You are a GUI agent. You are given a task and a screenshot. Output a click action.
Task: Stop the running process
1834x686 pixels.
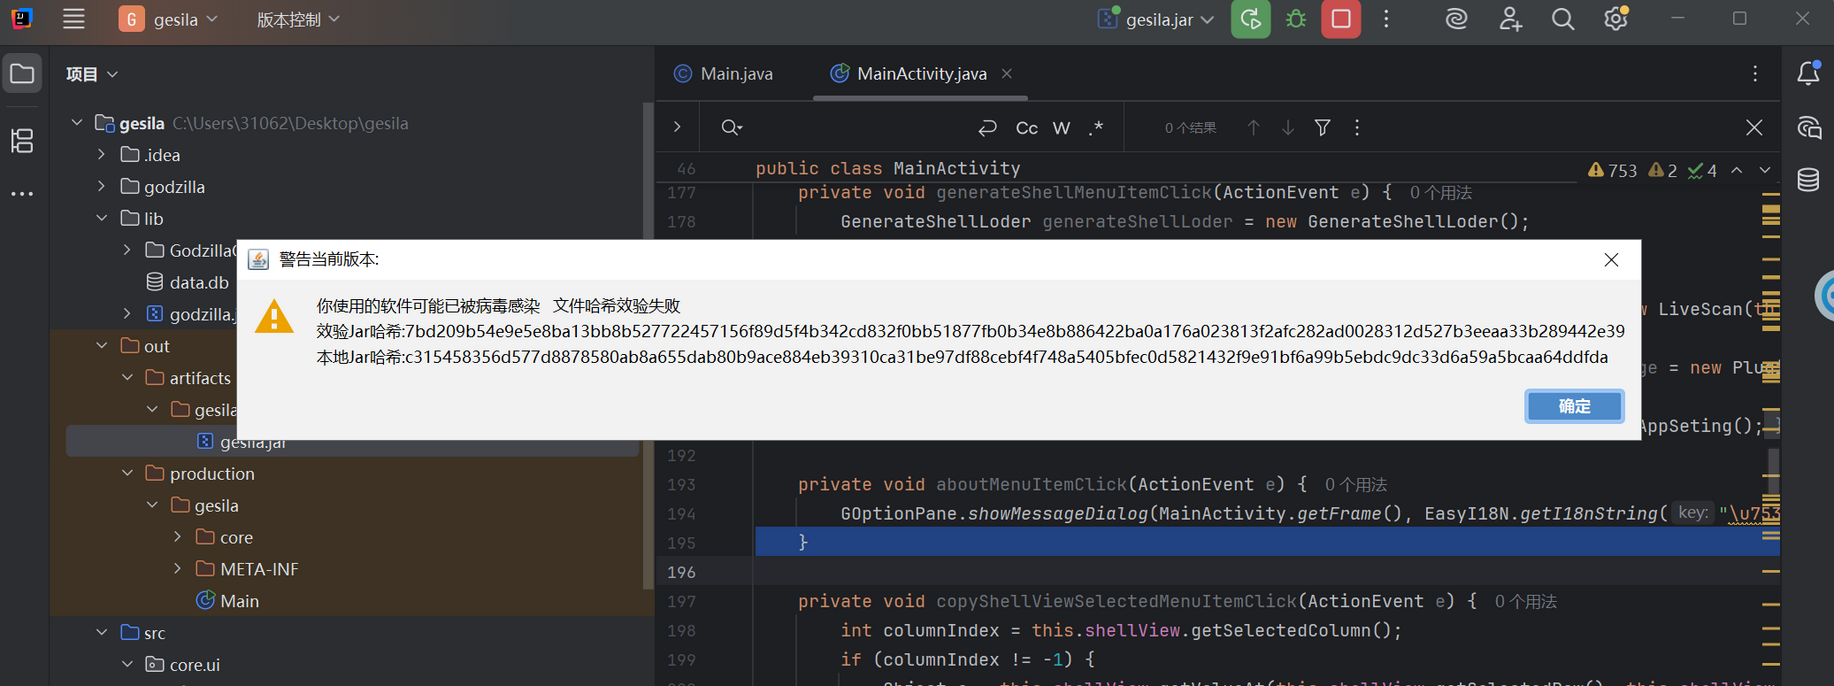click(x=1341, y=19)
